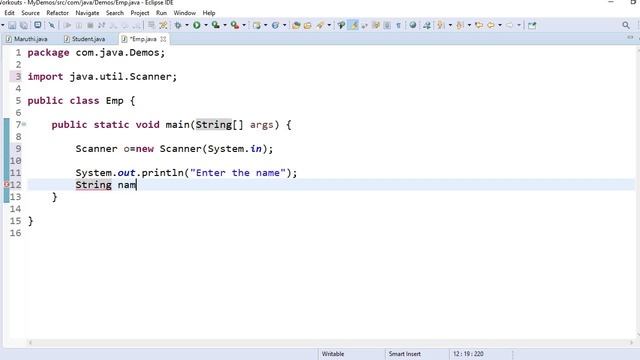Open the Project menu

pyautogui.click(x=140, y=13)
